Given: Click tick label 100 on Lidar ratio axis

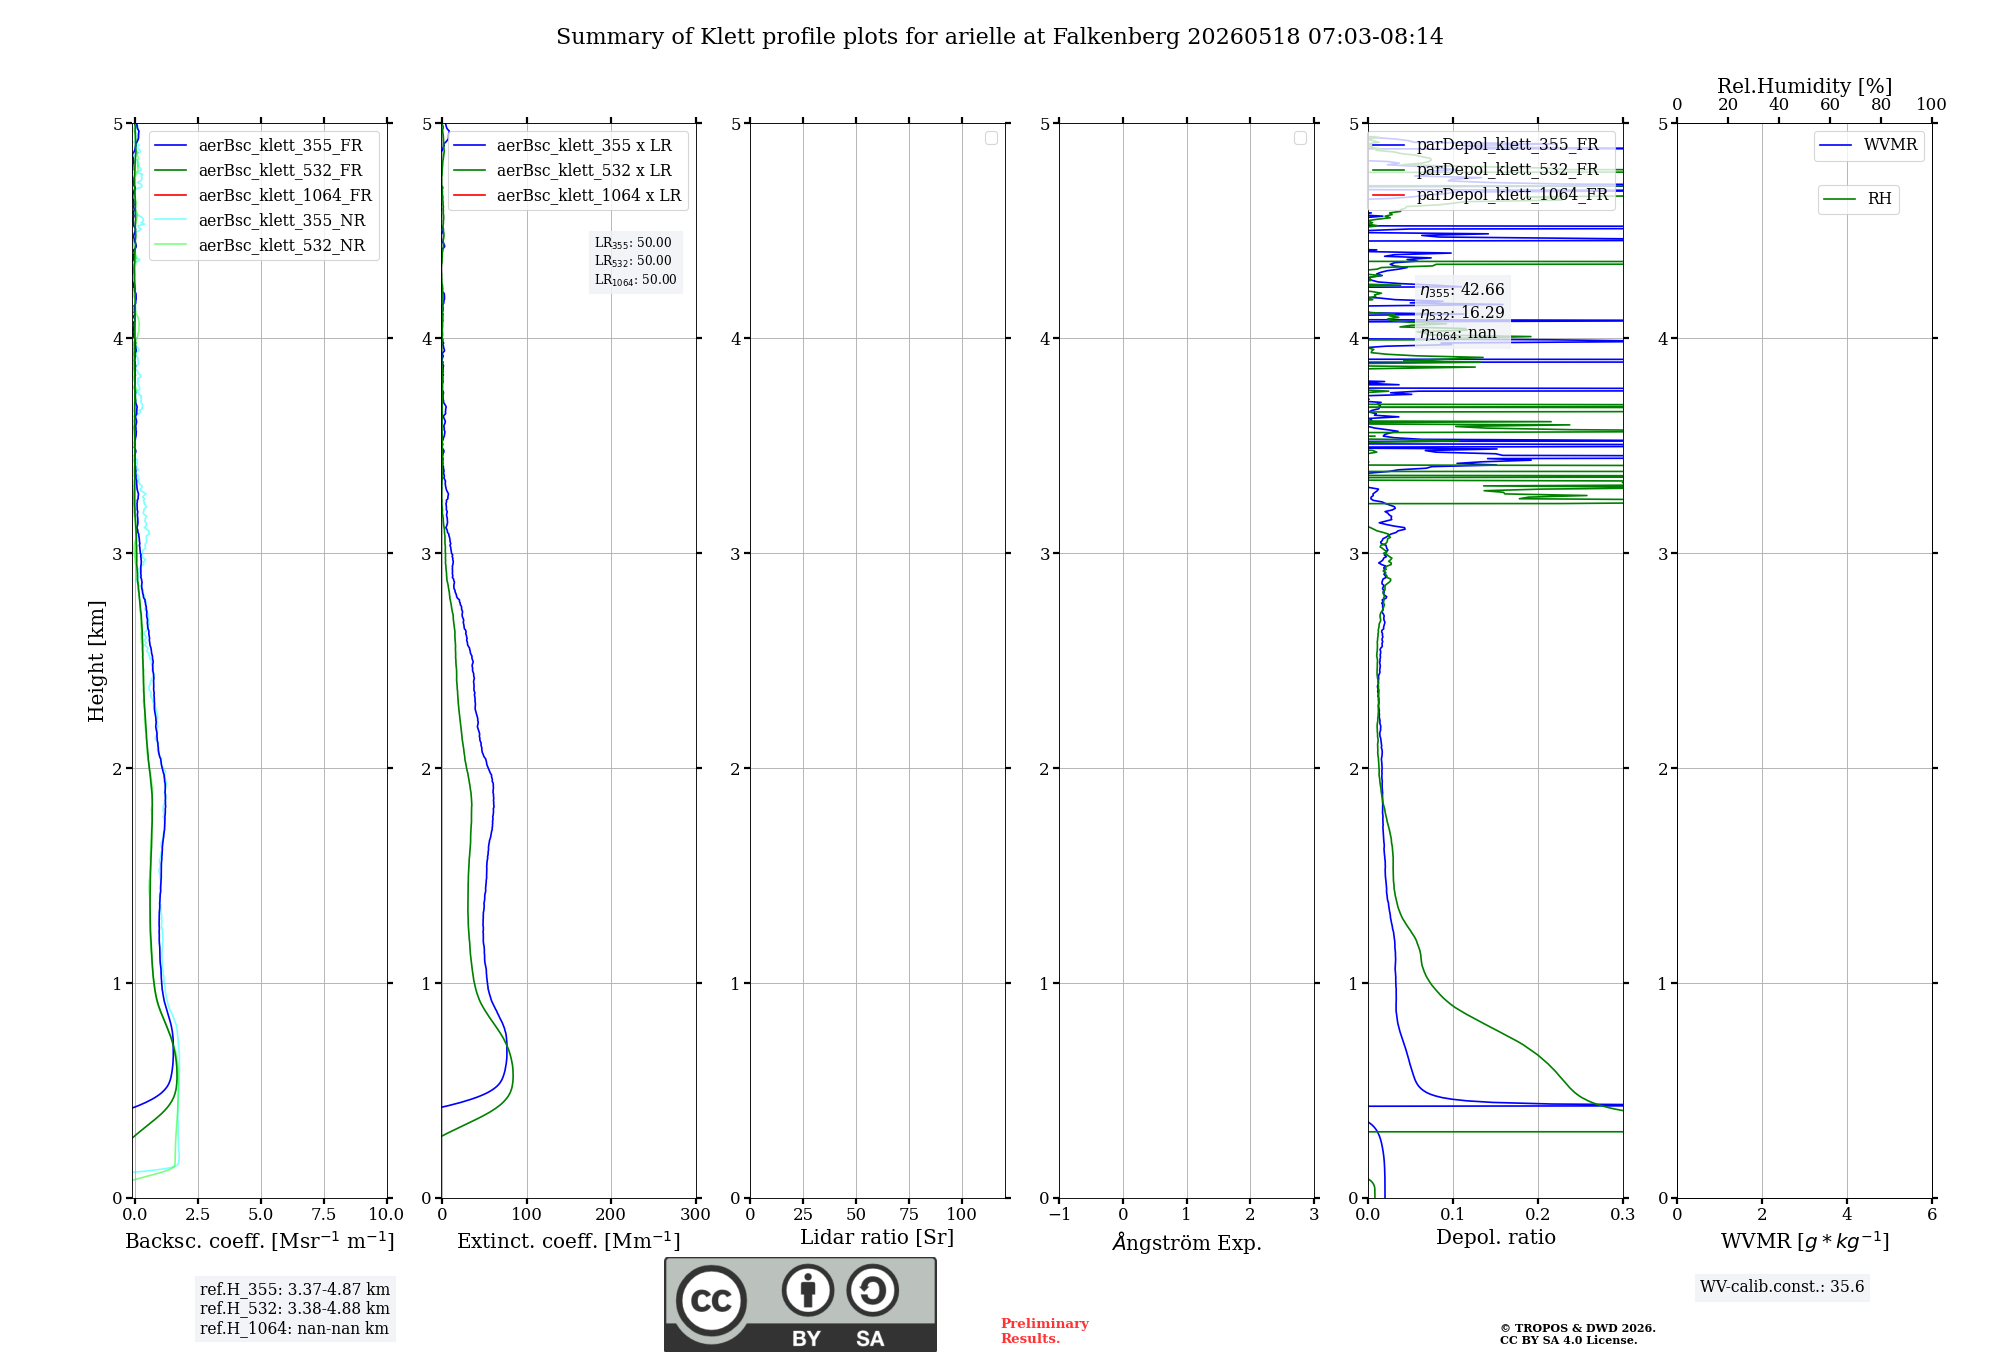Looking at the screenshot, I should tap(961, 1215).
